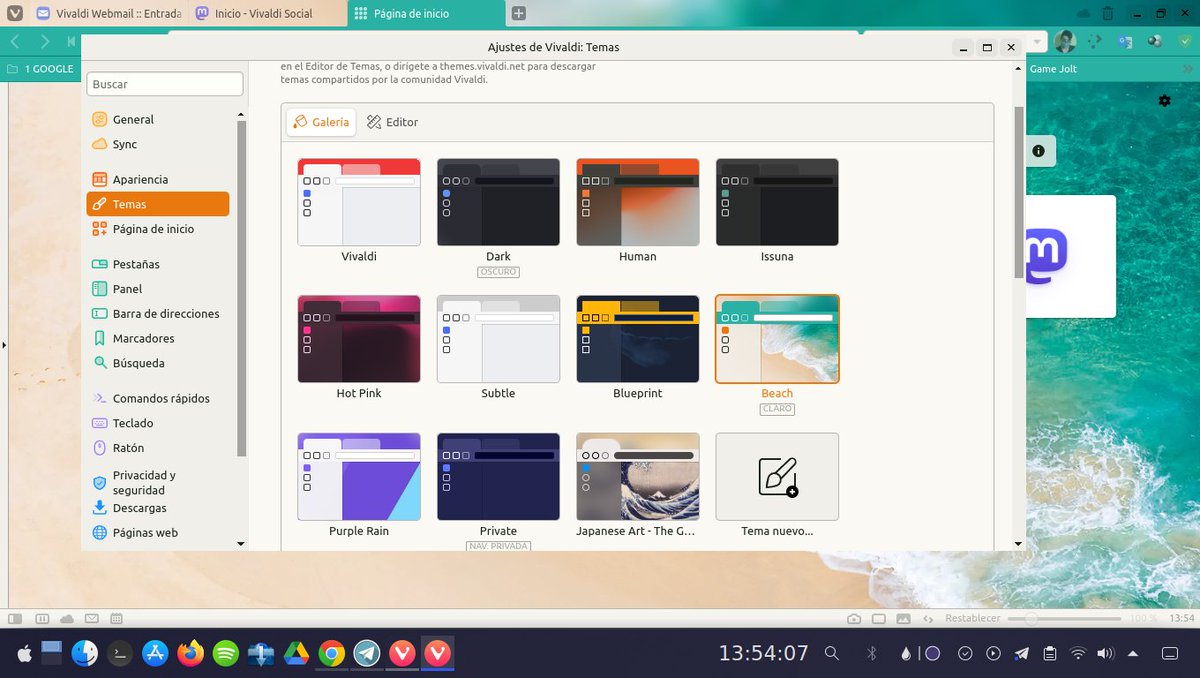Launch Telegram from the dock
This screenshot has width=1200, height=678.
coord(365,653)
